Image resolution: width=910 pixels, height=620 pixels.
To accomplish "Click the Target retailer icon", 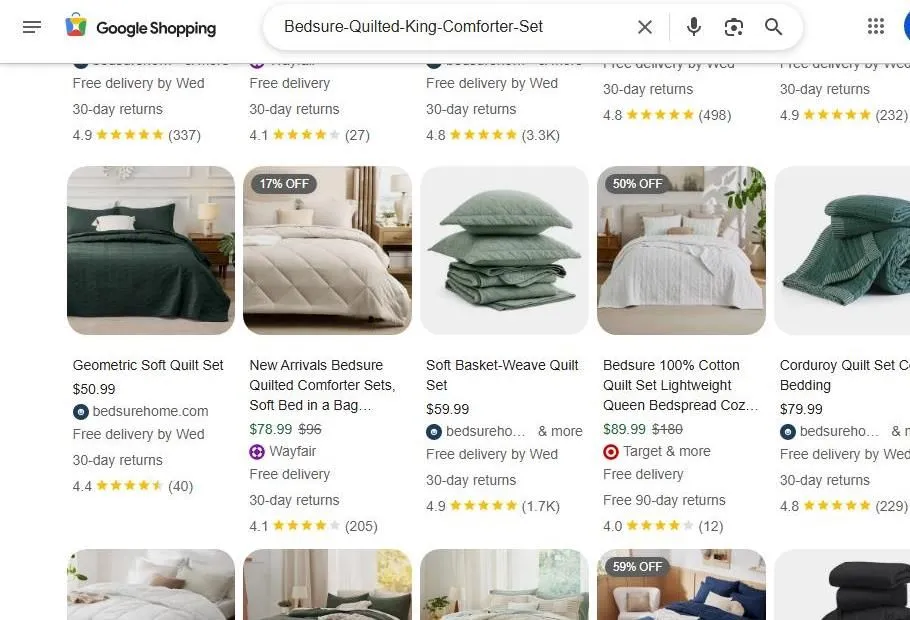I will 610,451.
